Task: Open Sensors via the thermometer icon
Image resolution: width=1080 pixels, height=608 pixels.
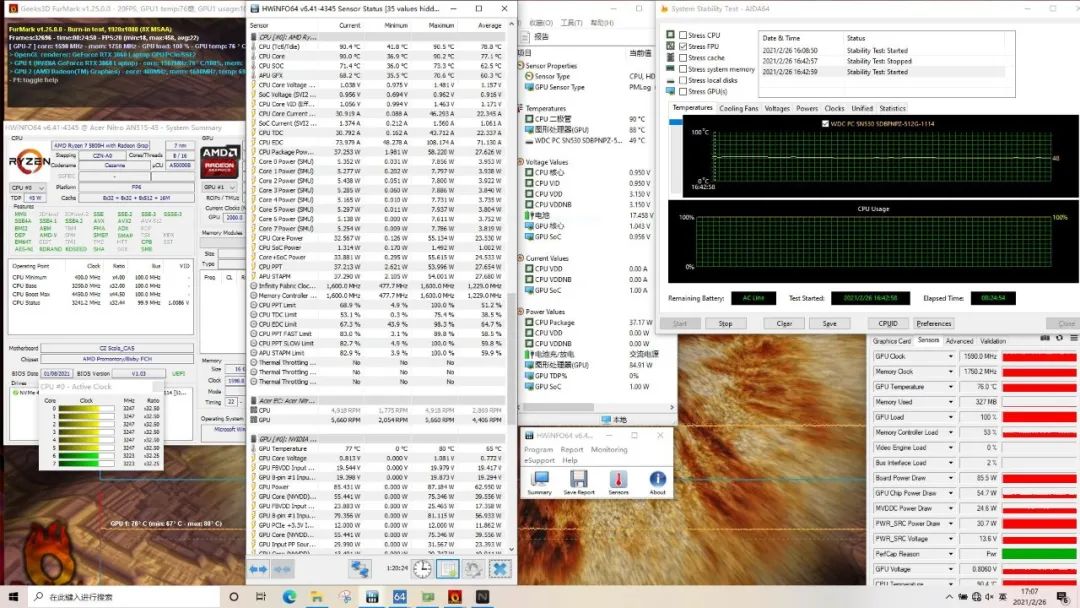Action: coord(618,480)
